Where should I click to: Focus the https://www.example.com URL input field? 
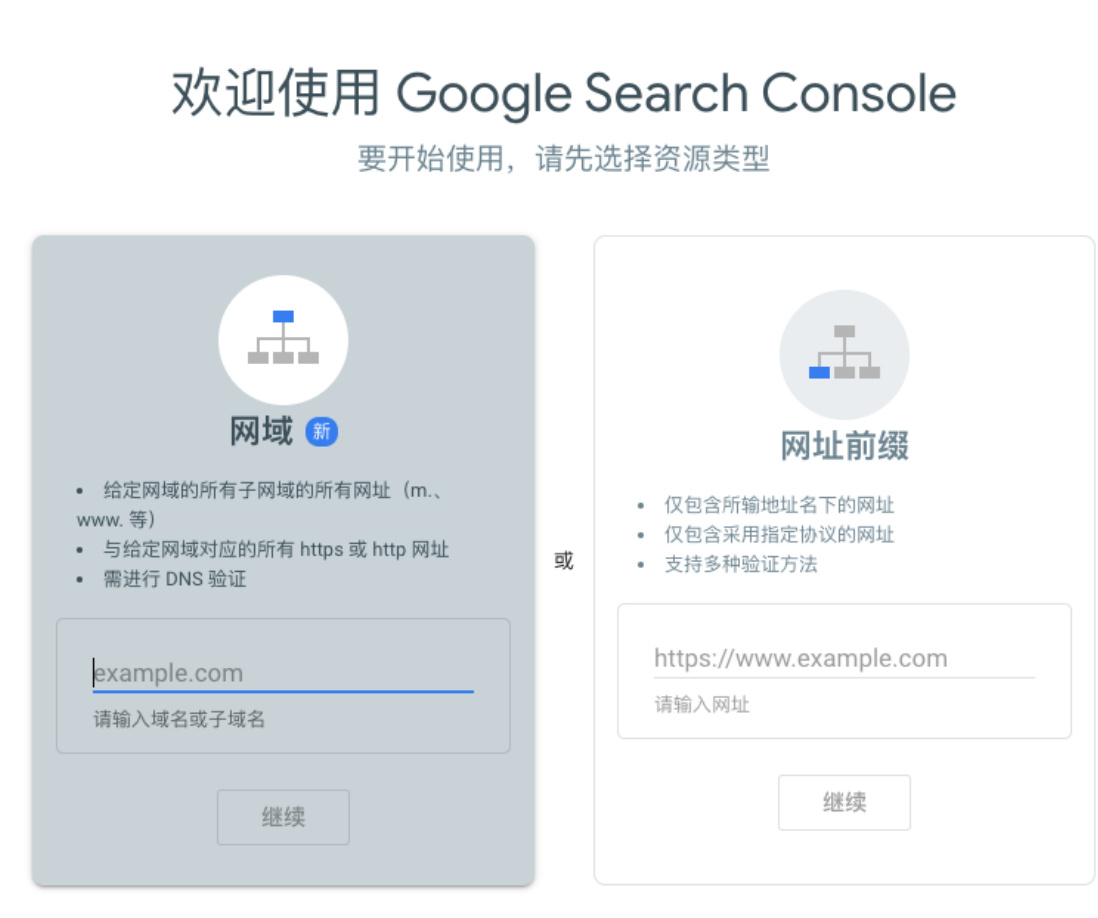pos(844,658)
